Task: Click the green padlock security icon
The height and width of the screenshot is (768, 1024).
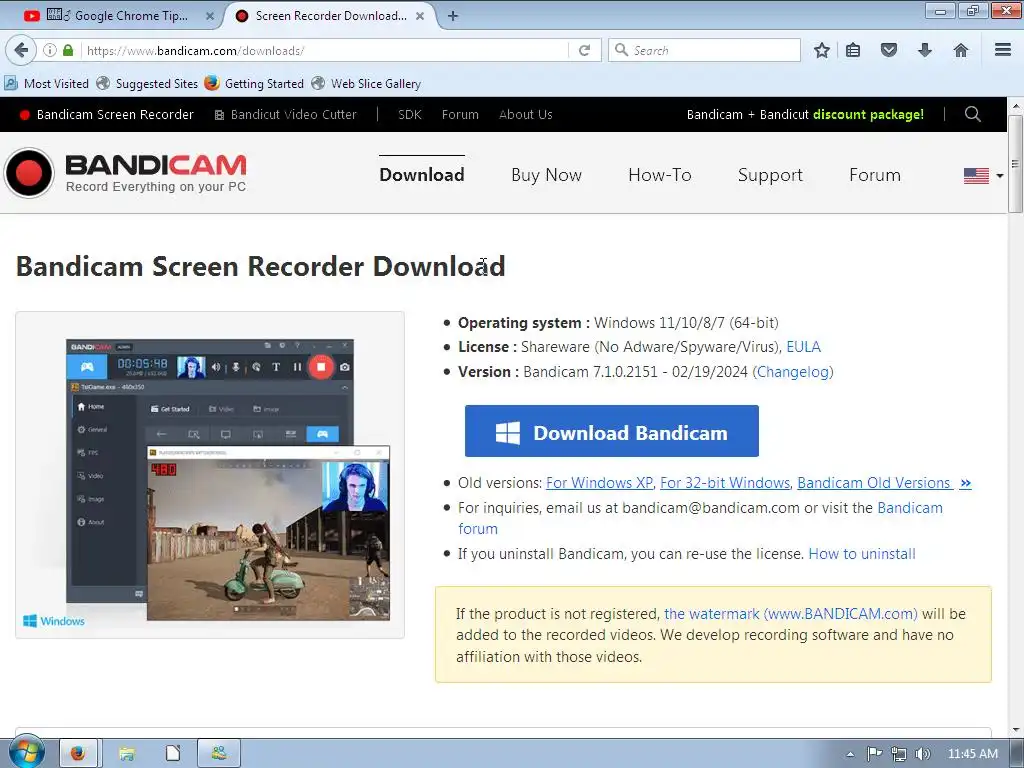Action: click(68, 50)
